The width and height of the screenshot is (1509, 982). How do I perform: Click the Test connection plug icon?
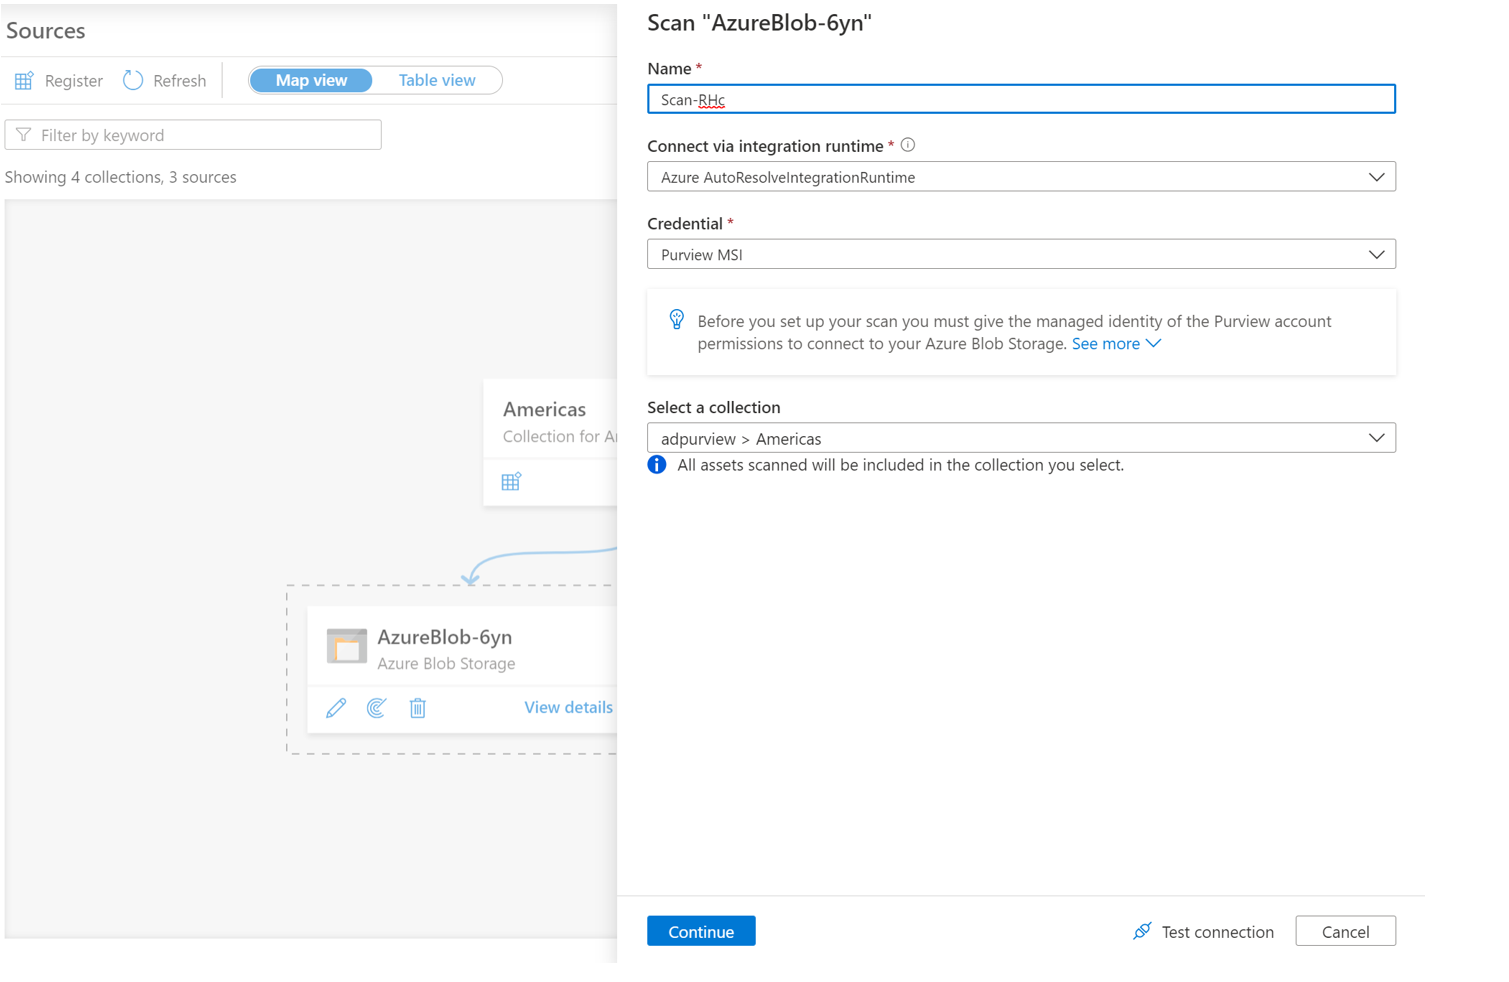coord(1141,930)
